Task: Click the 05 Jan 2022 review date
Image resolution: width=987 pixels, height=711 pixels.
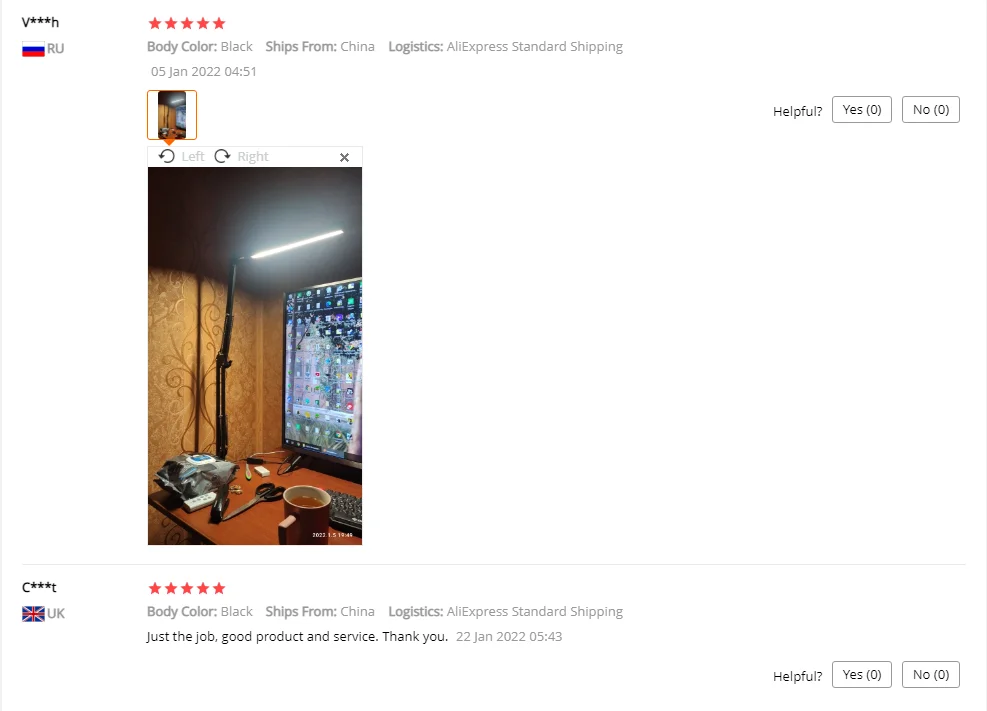Action: point(203,72)
